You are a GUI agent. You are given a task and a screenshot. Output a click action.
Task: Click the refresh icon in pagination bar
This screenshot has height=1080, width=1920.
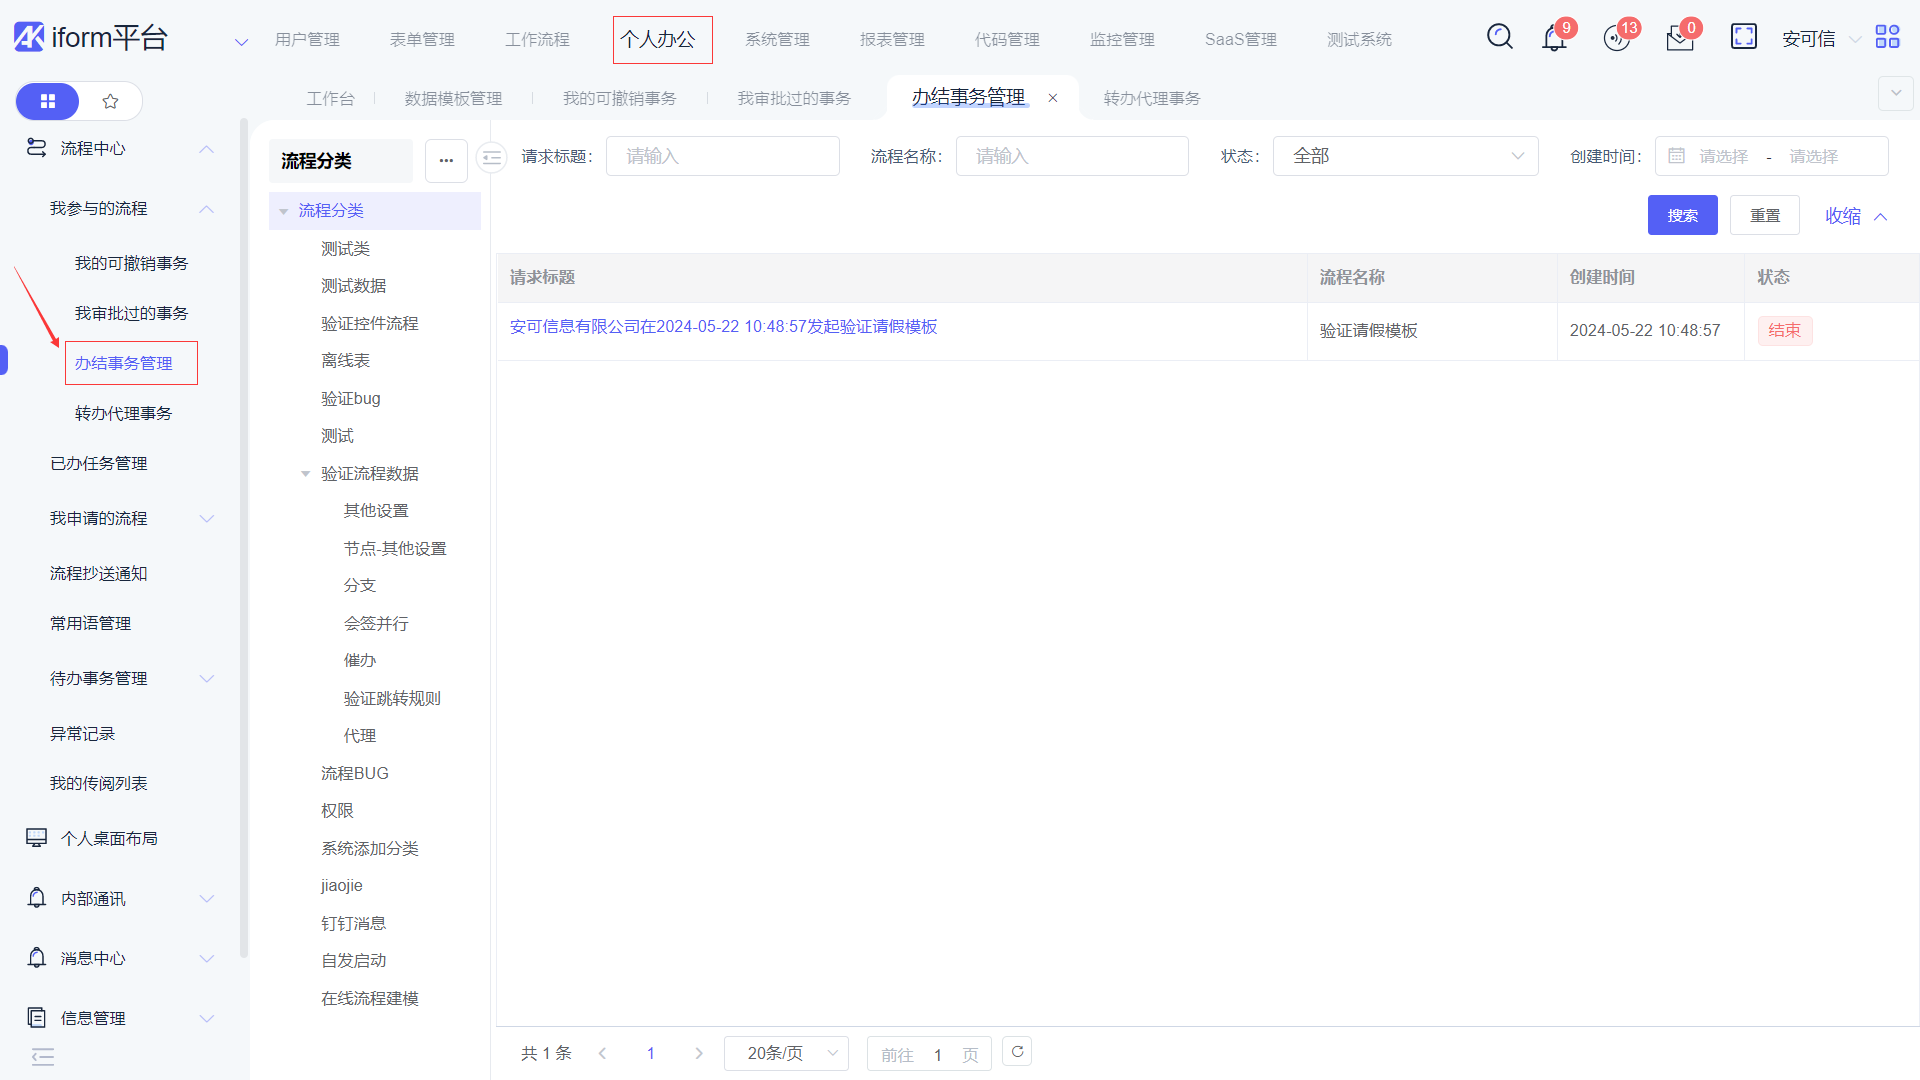point(1017,1052)
